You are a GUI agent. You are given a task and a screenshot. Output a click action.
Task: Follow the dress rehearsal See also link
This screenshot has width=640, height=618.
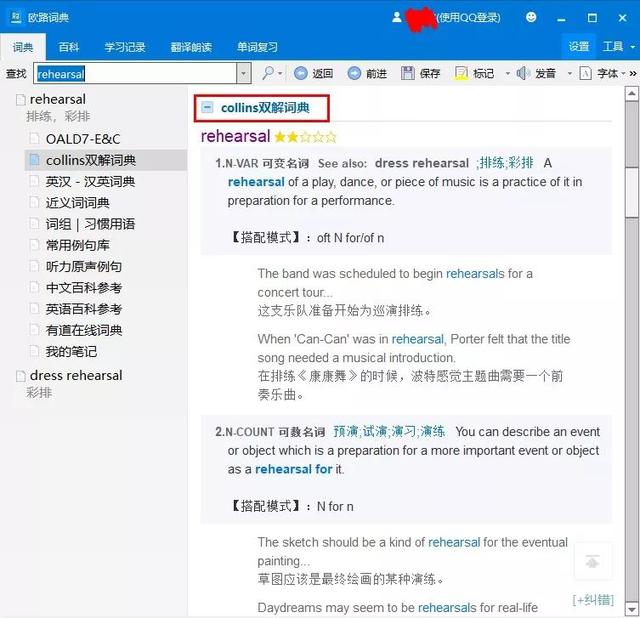[x=422, y=163]
